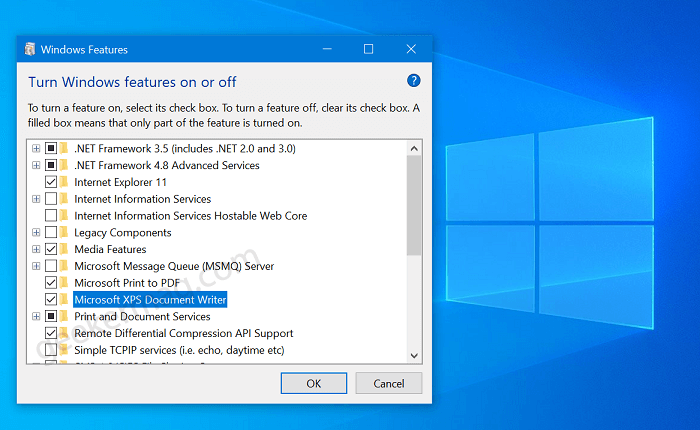Click the folder icon beside Microsoft Message Queue Server

coord(64,266)
